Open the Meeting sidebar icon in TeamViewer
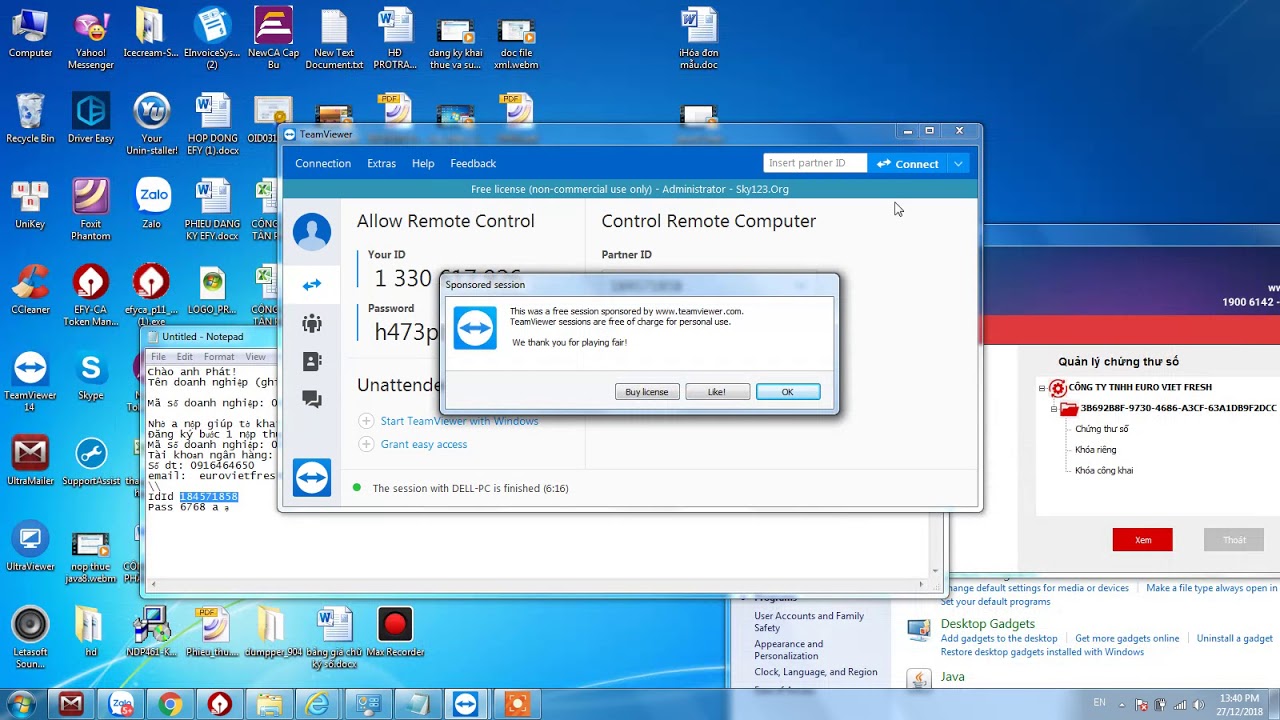This screenshot has height=720, width=1280. [x=312, y=323]
